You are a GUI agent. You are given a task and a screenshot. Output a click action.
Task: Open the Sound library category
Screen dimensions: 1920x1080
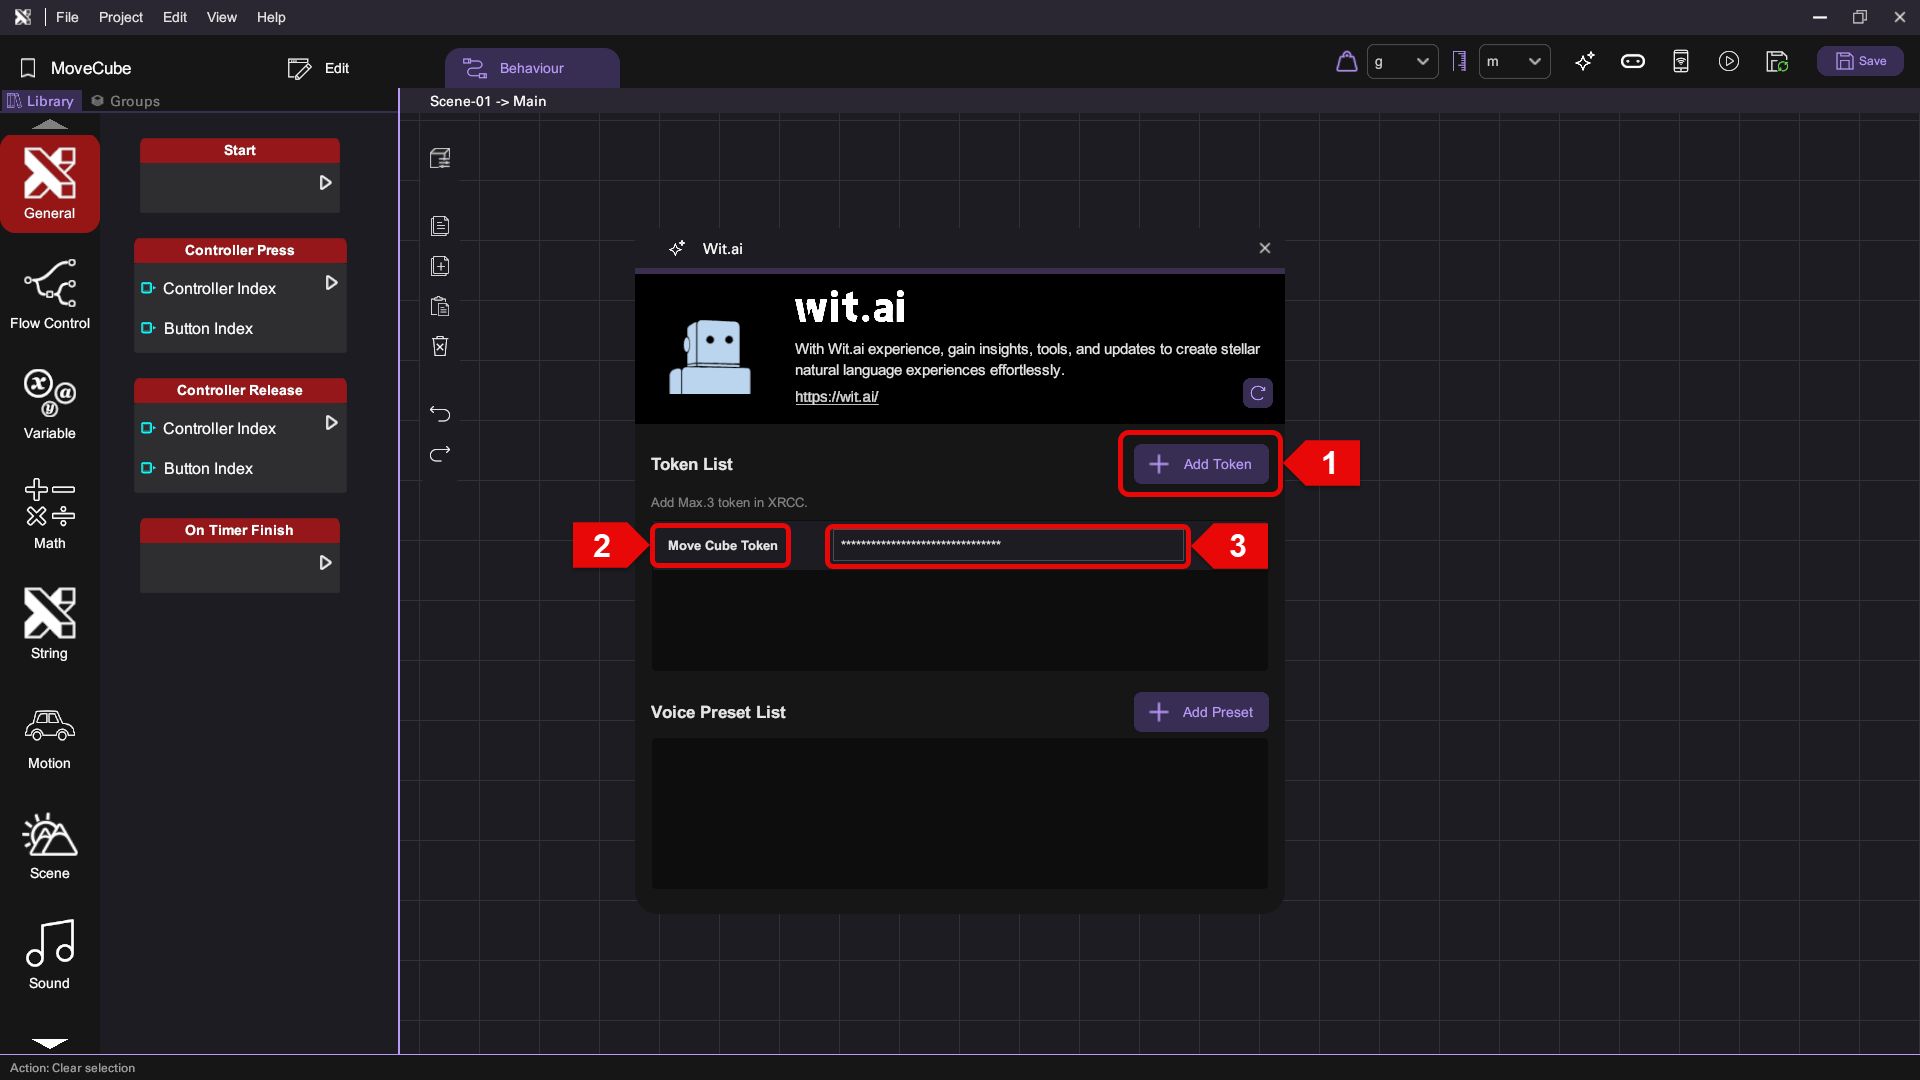[x=50, y=954]
